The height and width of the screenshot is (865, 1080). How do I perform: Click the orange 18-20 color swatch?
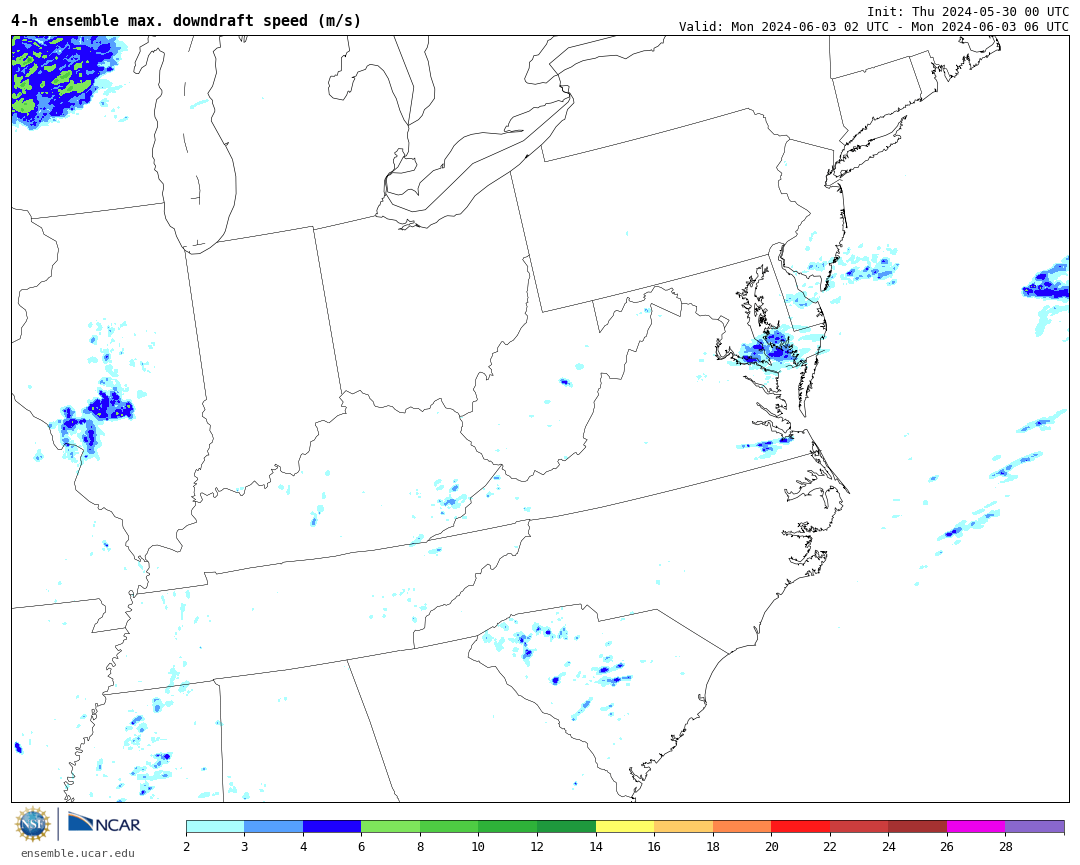[742, 826]
